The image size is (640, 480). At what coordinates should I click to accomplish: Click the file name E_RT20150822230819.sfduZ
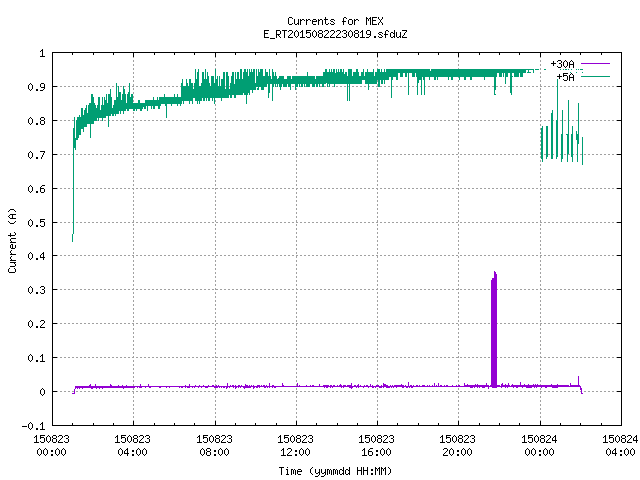tap(335, 34)
